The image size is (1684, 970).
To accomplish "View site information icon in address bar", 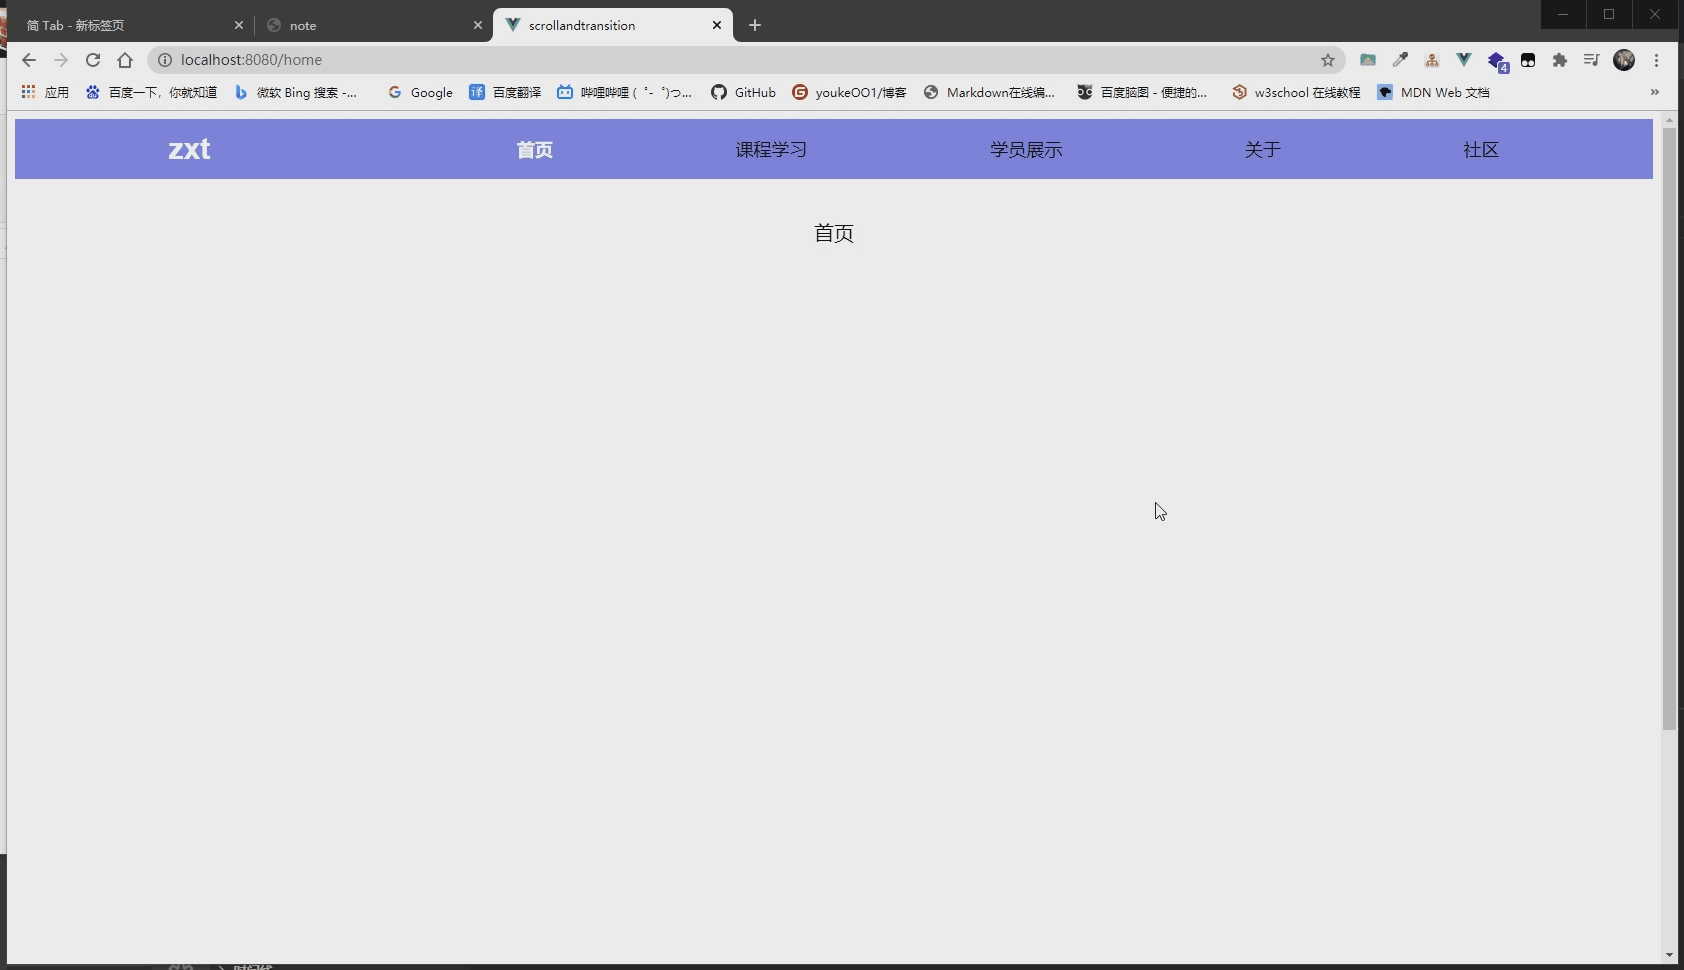I will click(x=165, y=60).
